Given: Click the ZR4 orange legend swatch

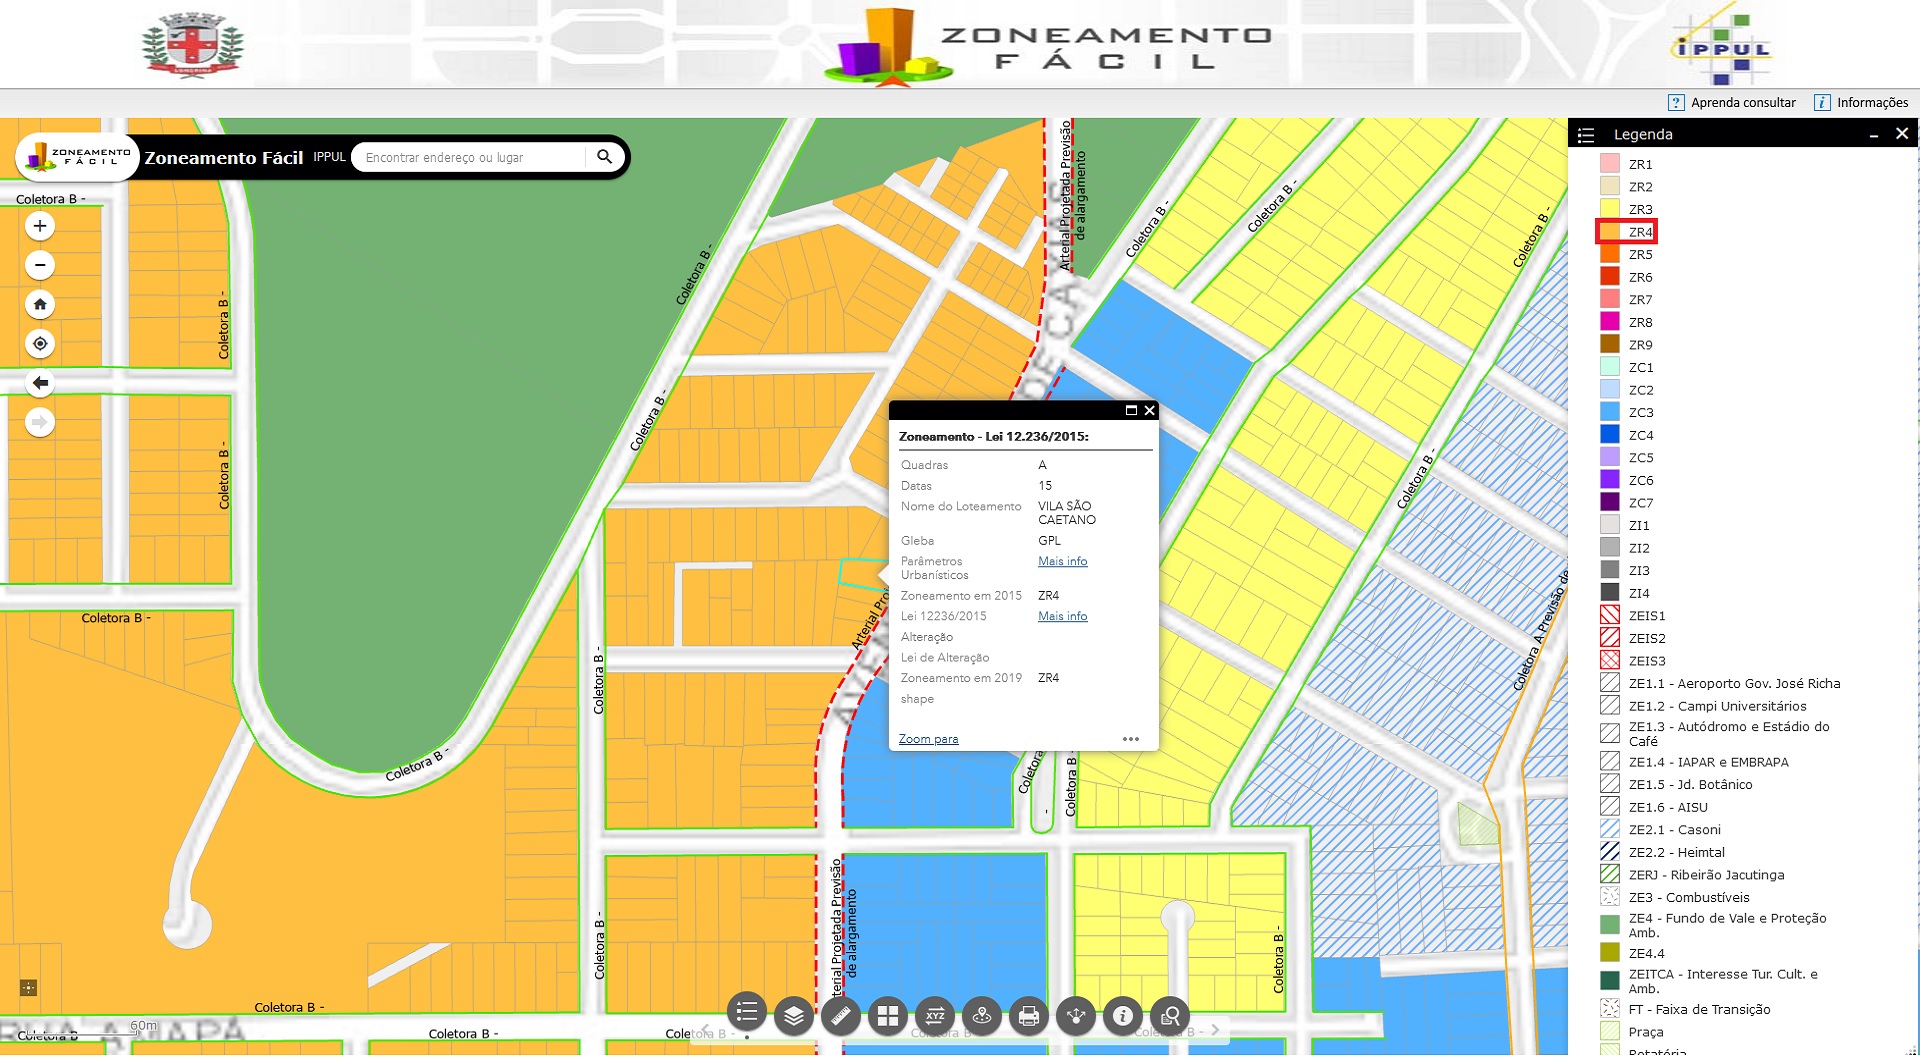Looking at the screenshot, I should click(x=1609, y=232).
